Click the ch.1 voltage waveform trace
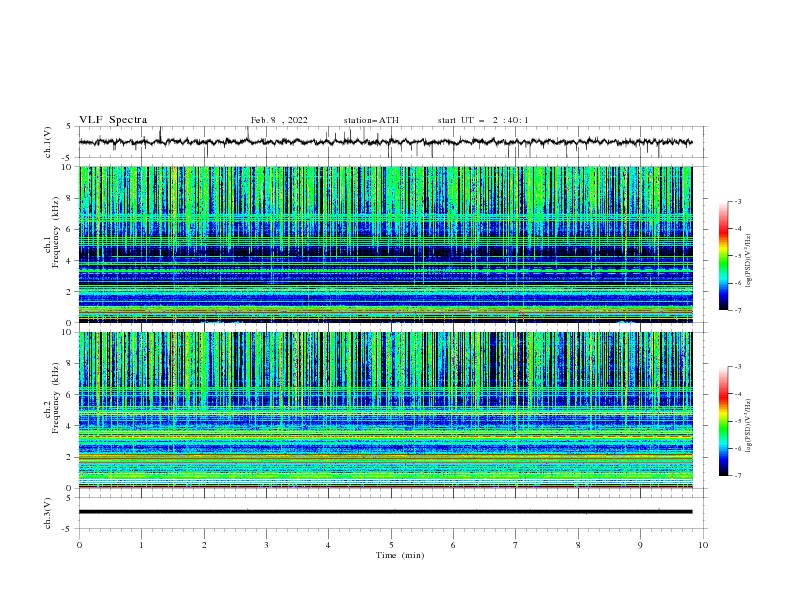Viewport: 792px width, 612px height. (385, 142)
